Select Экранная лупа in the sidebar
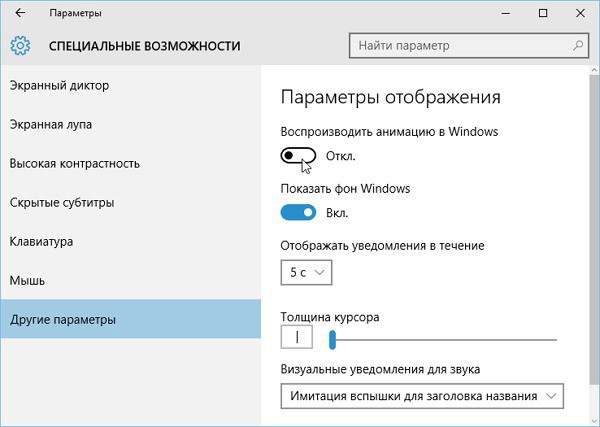Image resolution: width=600 pixels, height=427 pixels. 51,124
